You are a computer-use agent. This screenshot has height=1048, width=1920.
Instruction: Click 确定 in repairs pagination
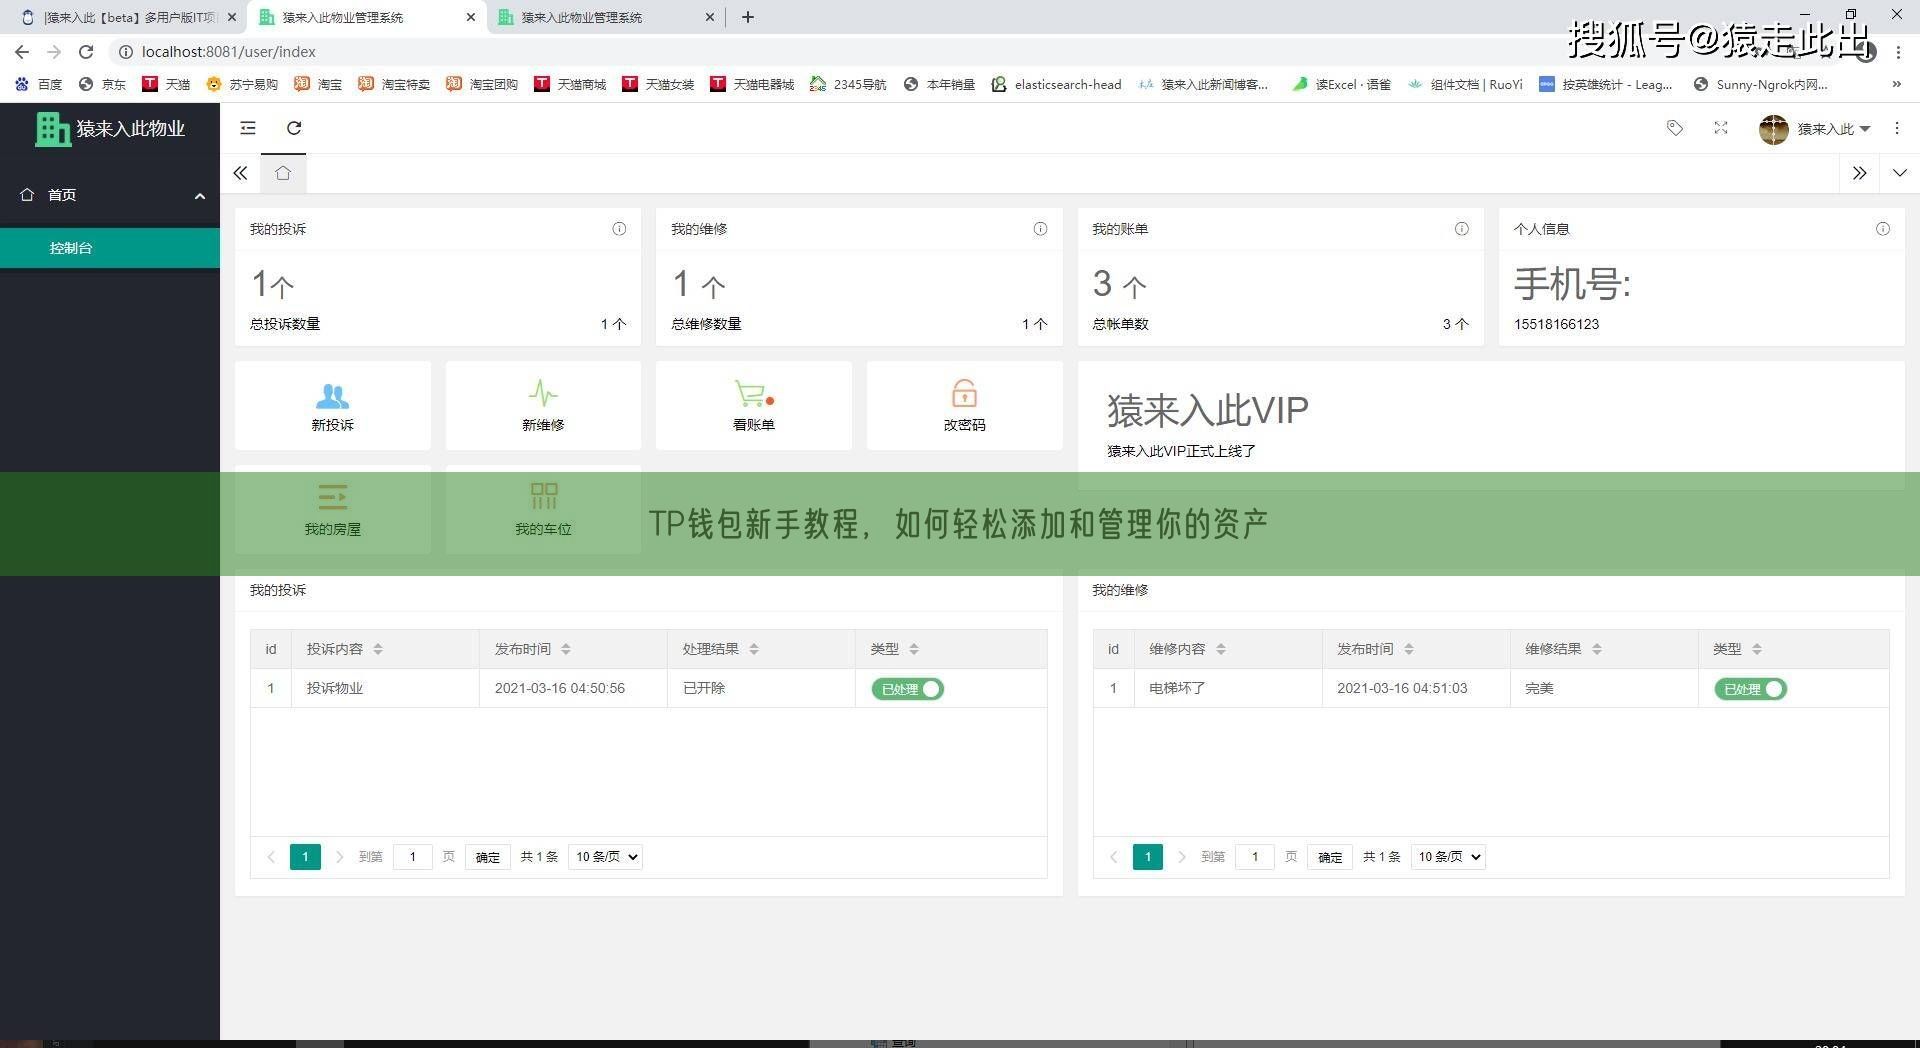[x=1330, y=857]
